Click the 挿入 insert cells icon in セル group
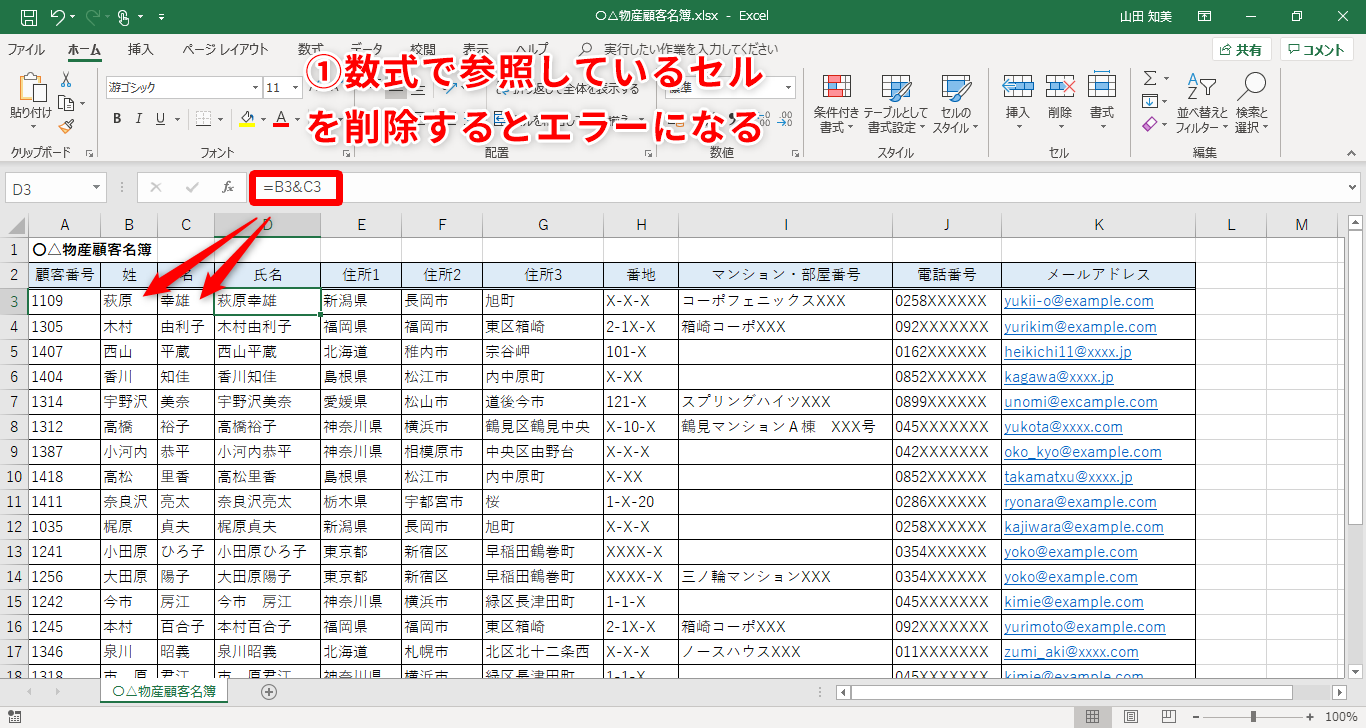Viewport: 1366px width, 728px height. [1017, 87]
